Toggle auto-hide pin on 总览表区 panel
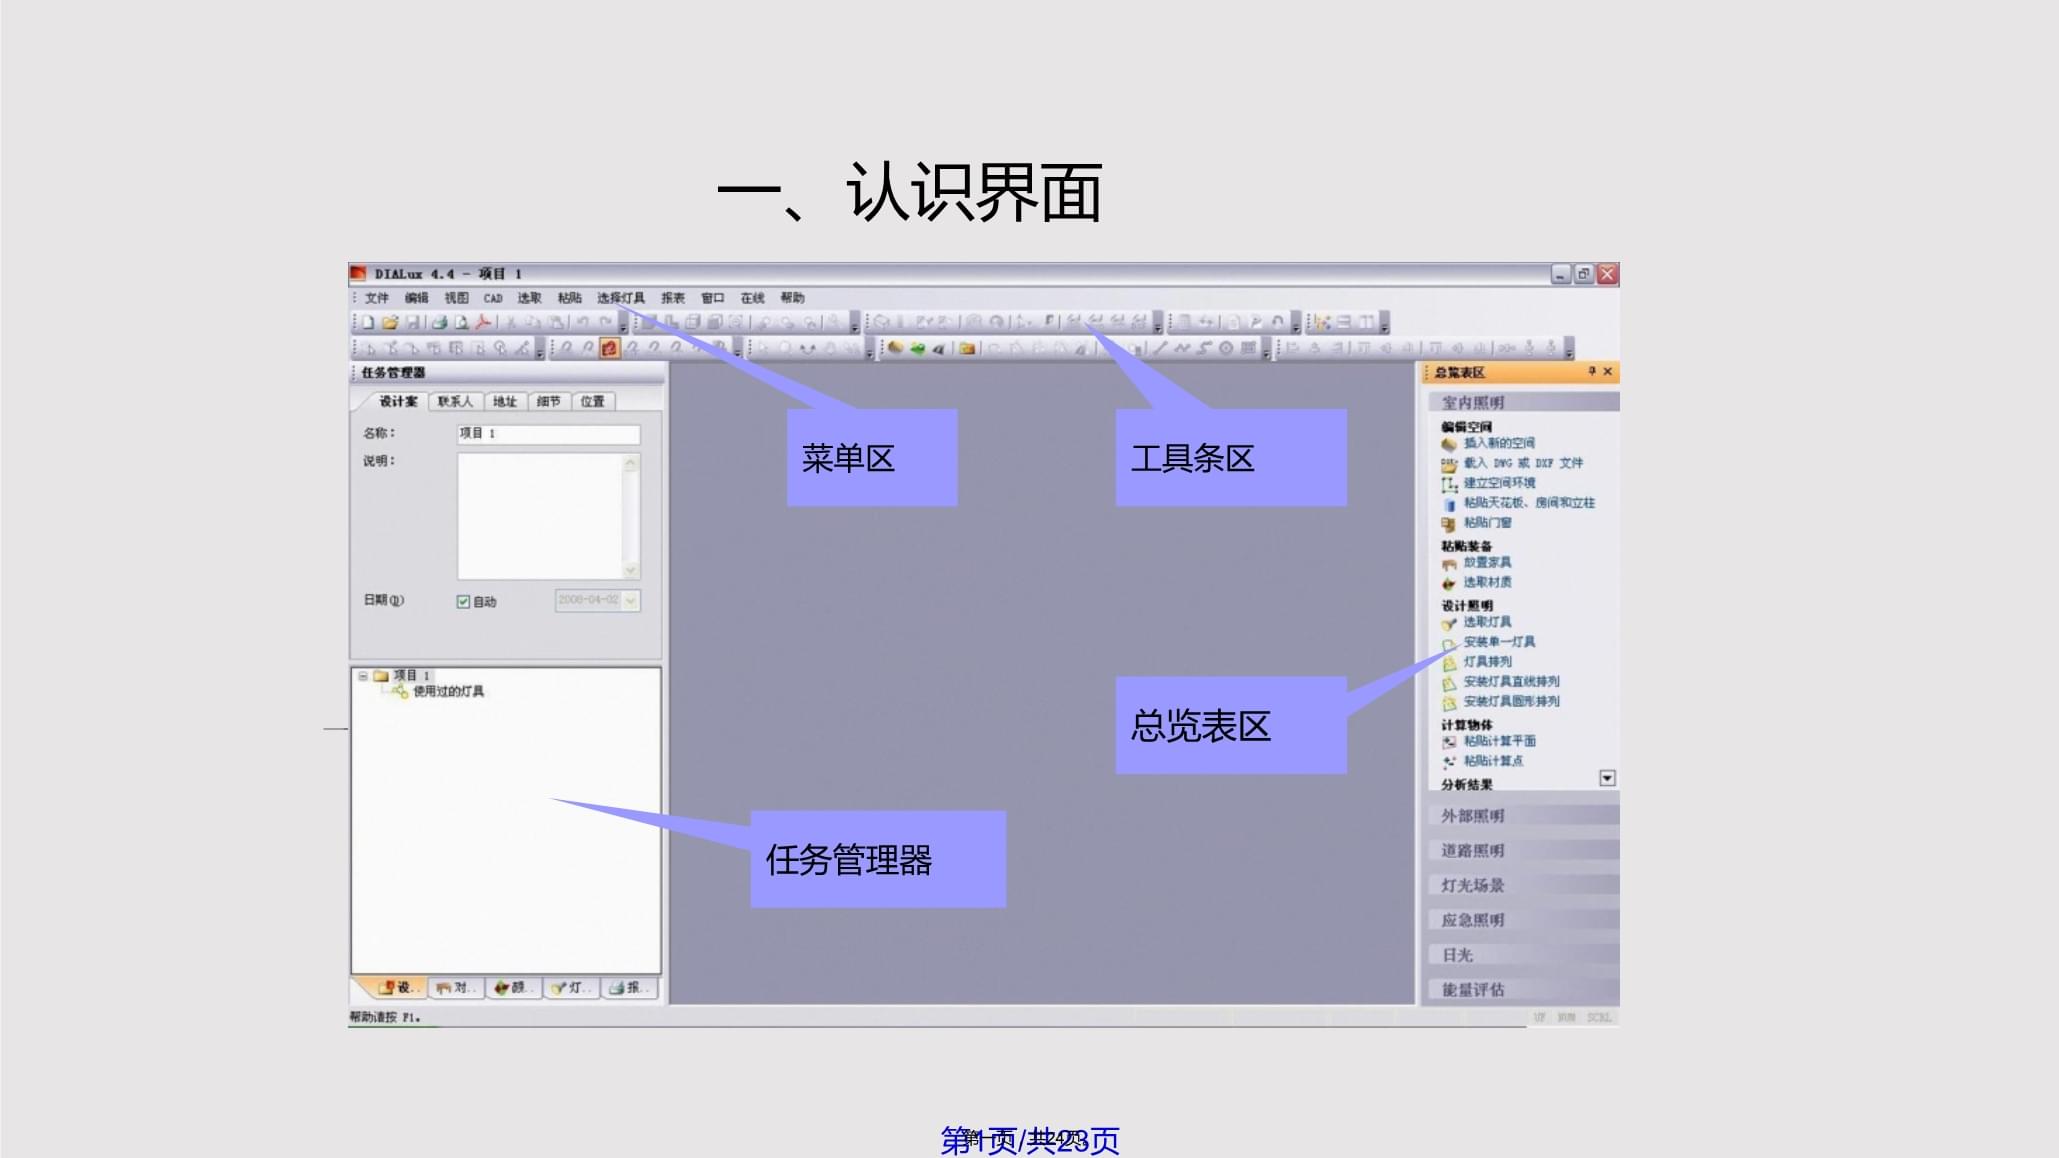 click(1593, 371)
